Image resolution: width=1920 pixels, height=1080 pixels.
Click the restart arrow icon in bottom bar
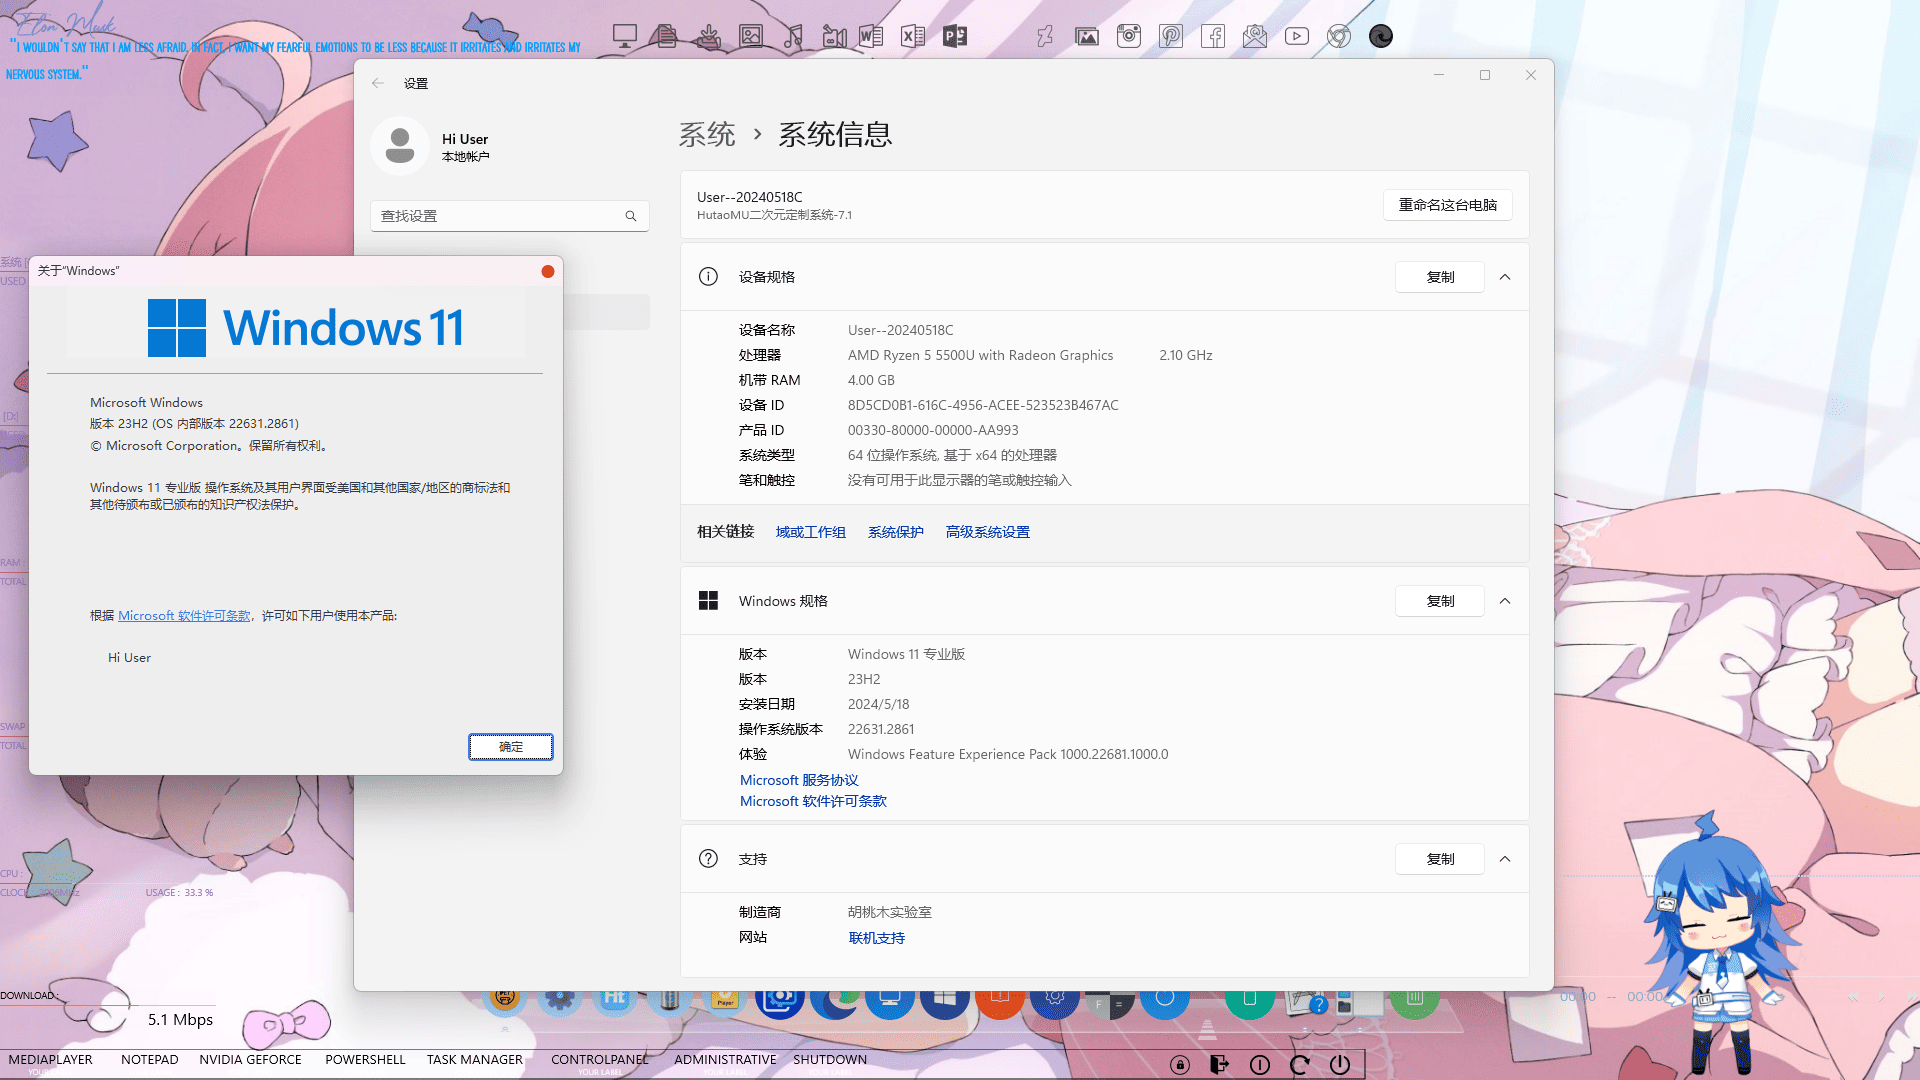[x=1299, y=1065]
